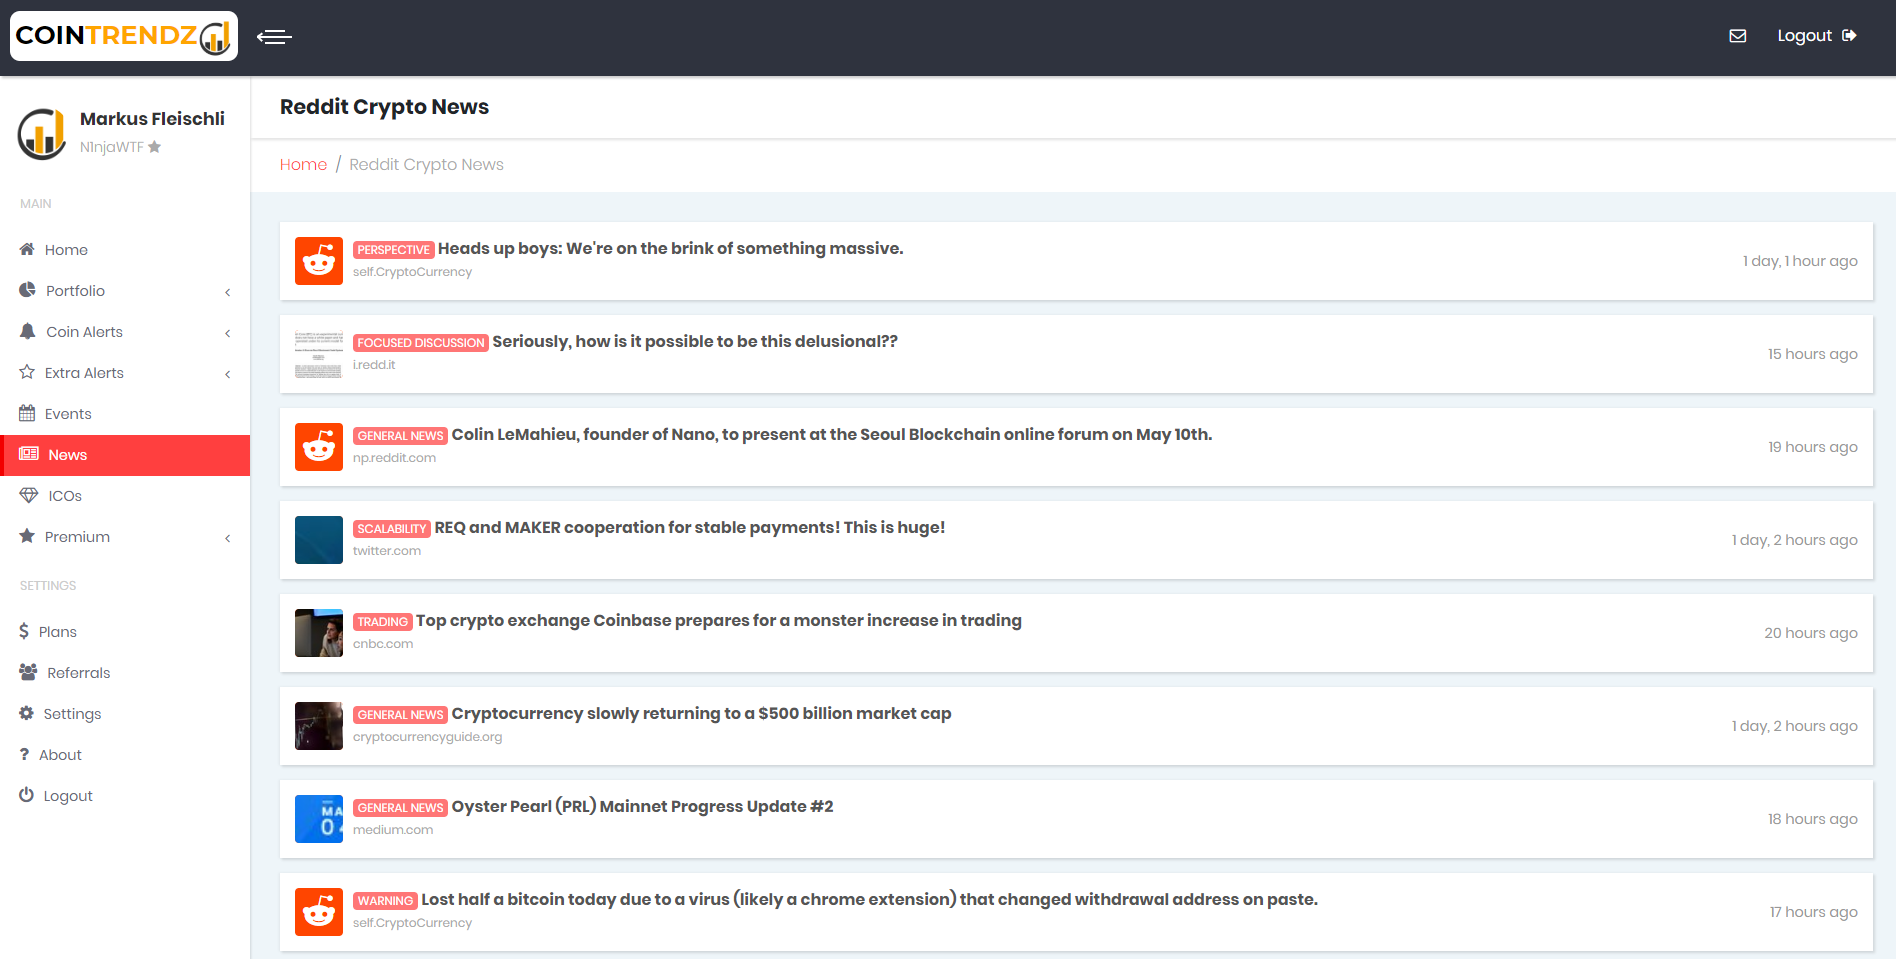Image resolution: width=1896 pixels, height=959 pixels.
Task: Click the Premium star icon
Action: (x=27, y=536)
